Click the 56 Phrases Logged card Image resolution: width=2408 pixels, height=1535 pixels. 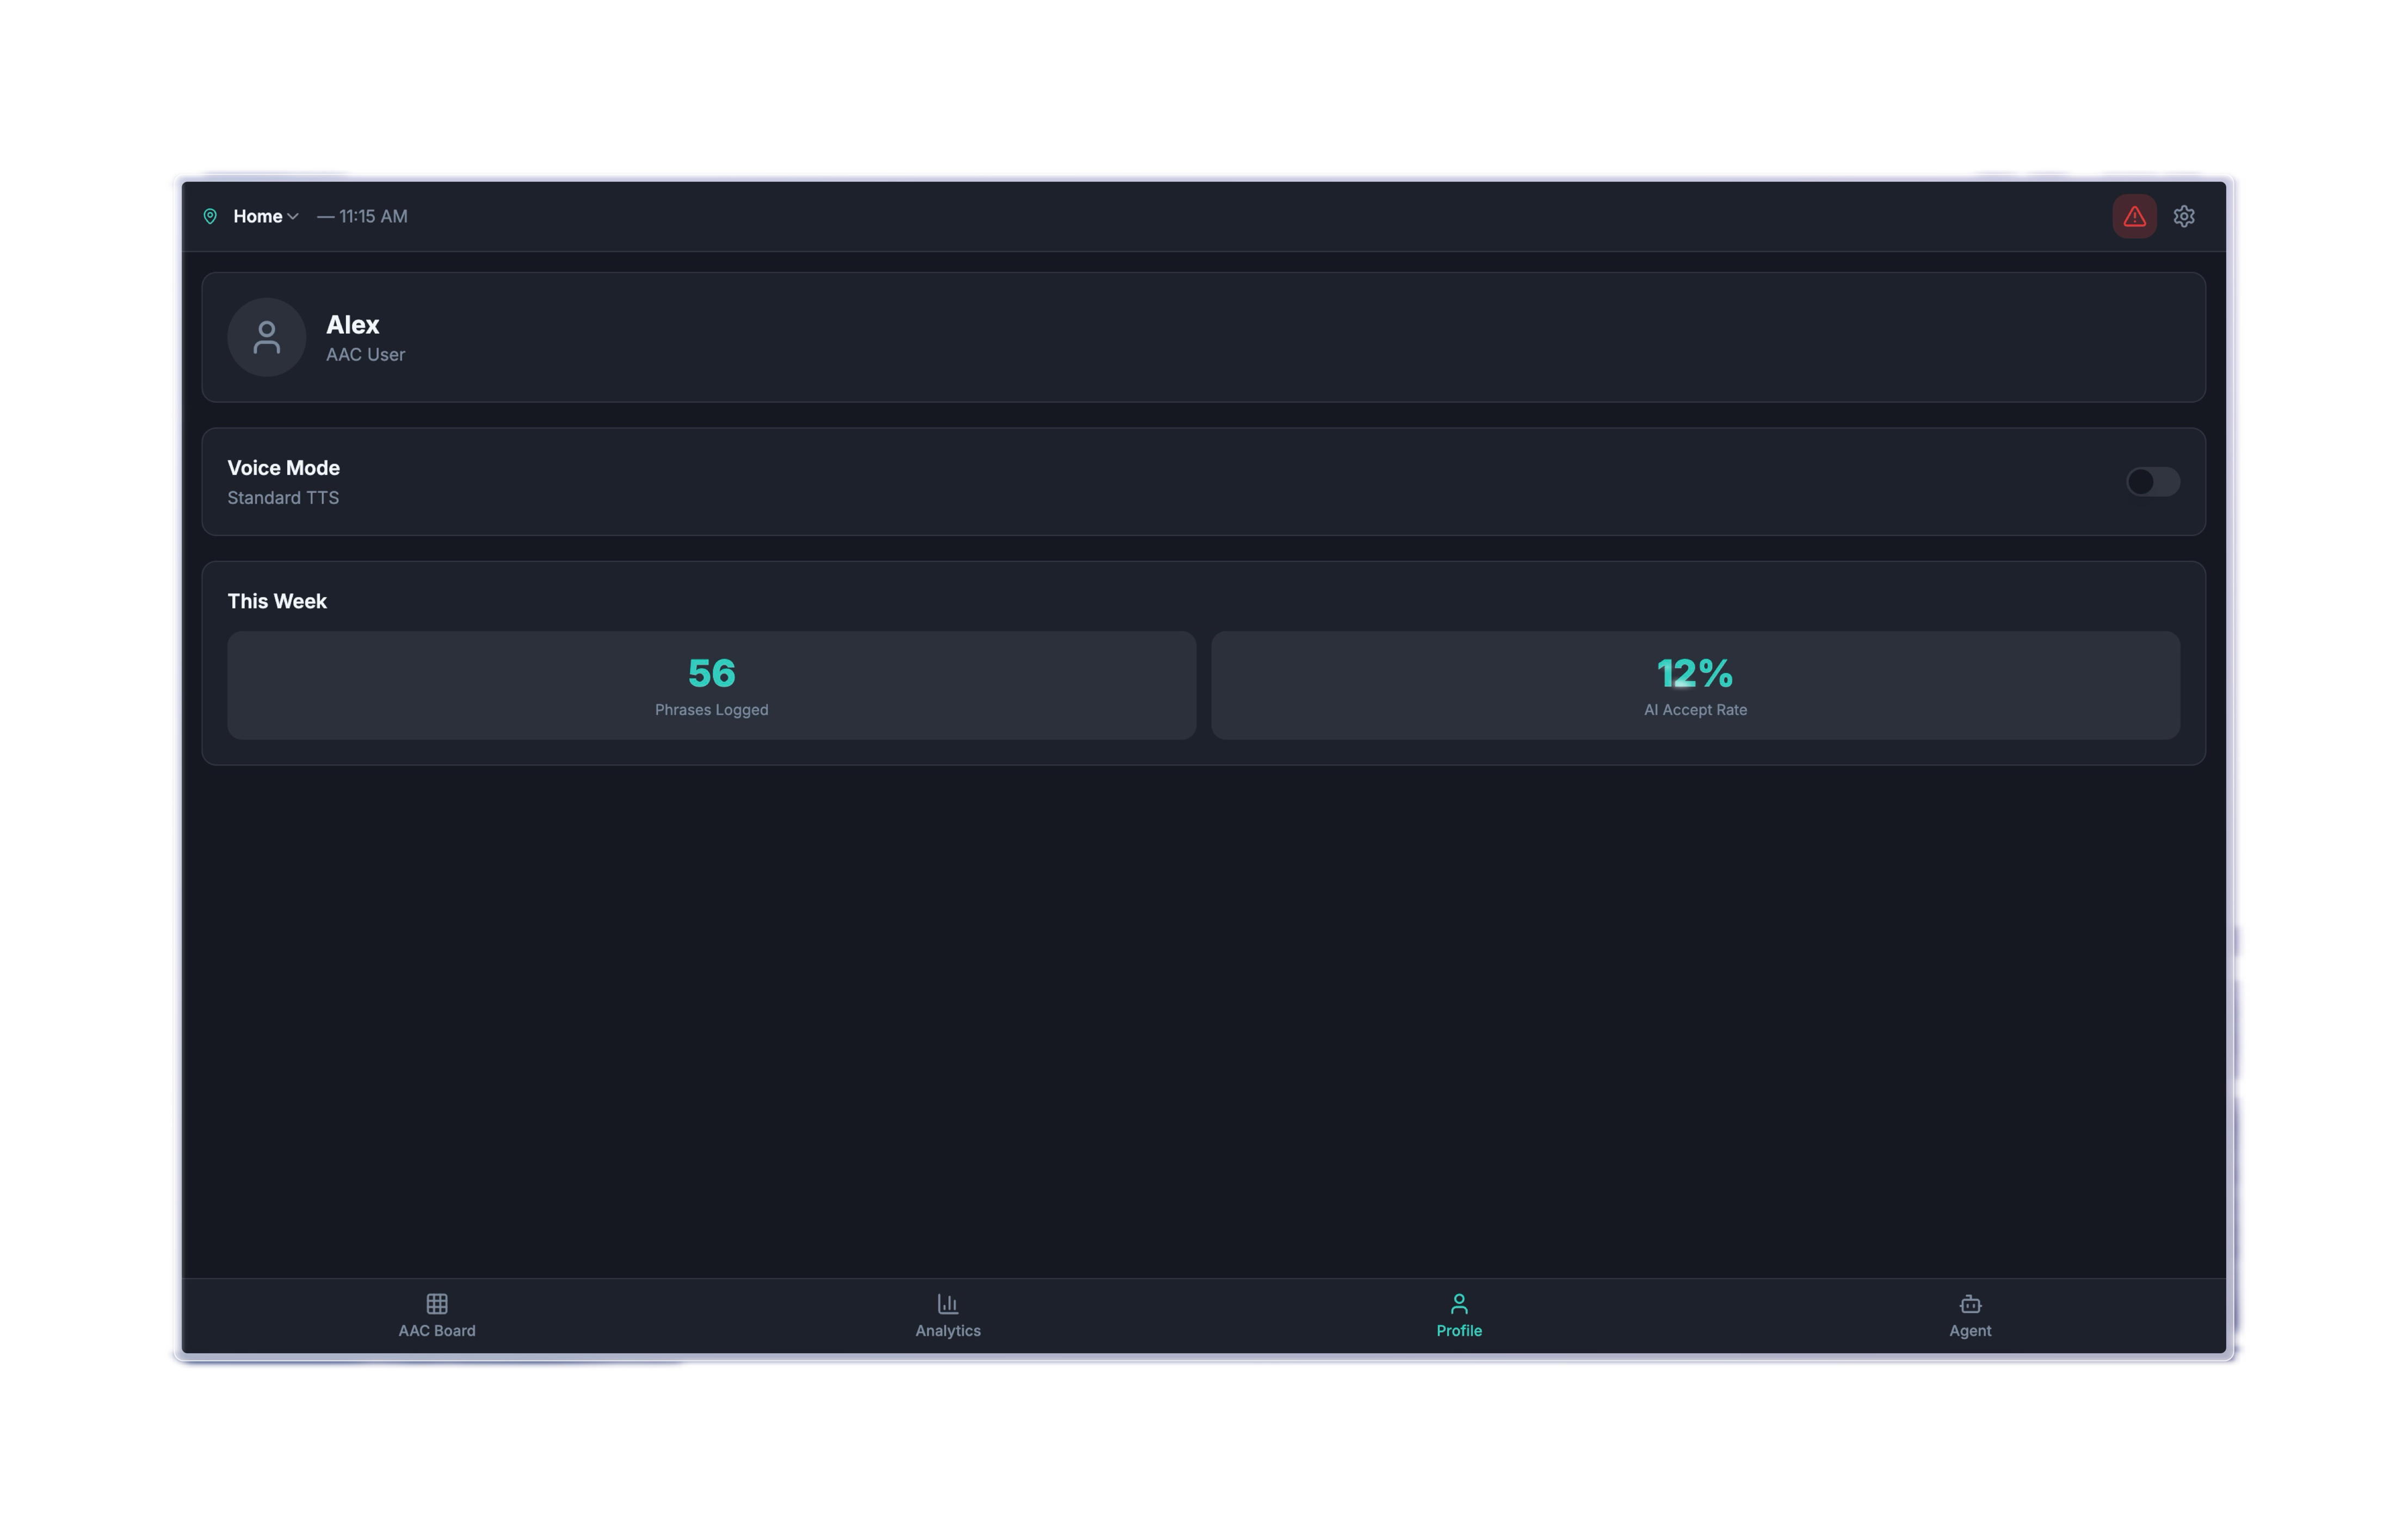[x=711, y=685]
